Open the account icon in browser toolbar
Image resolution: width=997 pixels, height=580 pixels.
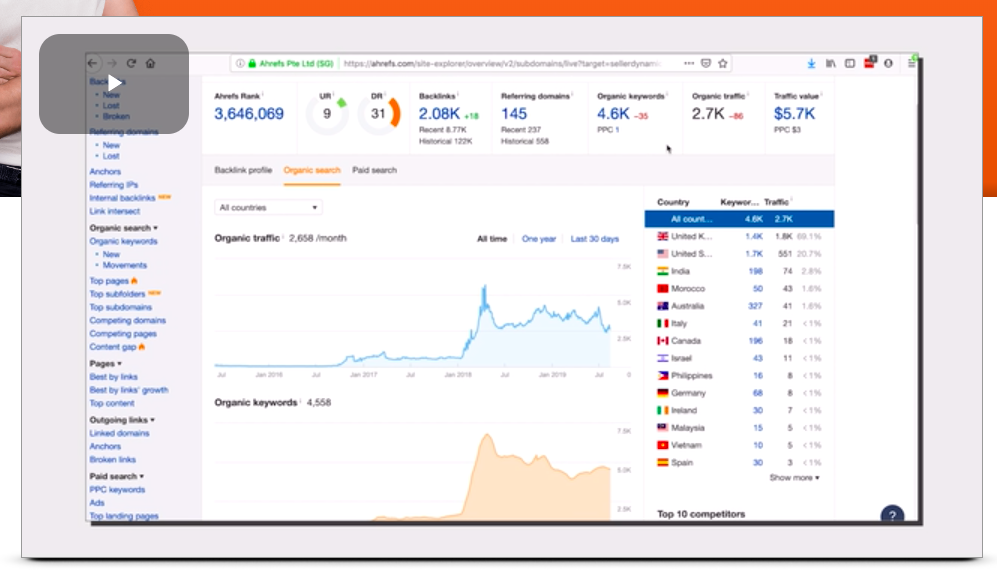(888, 64)
